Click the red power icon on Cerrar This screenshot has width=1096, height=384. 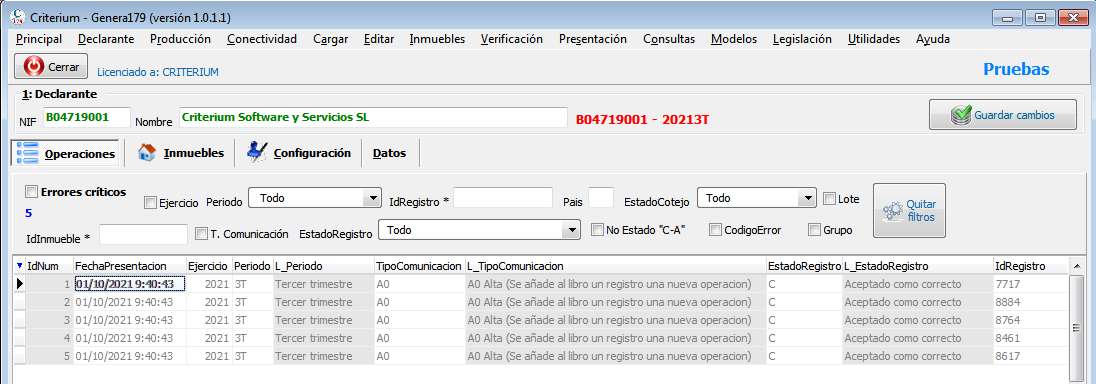[34, 66]
